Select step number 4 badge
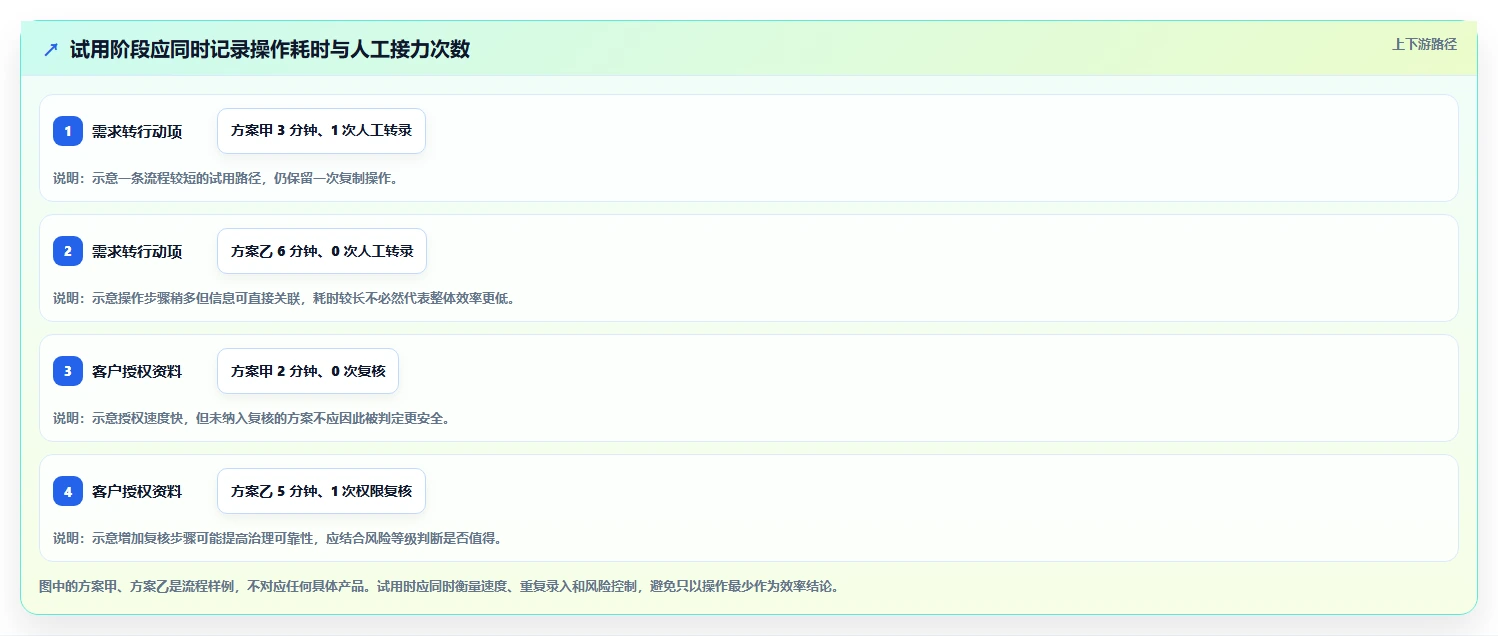1498x636 pixels. [x=68, y=491]
